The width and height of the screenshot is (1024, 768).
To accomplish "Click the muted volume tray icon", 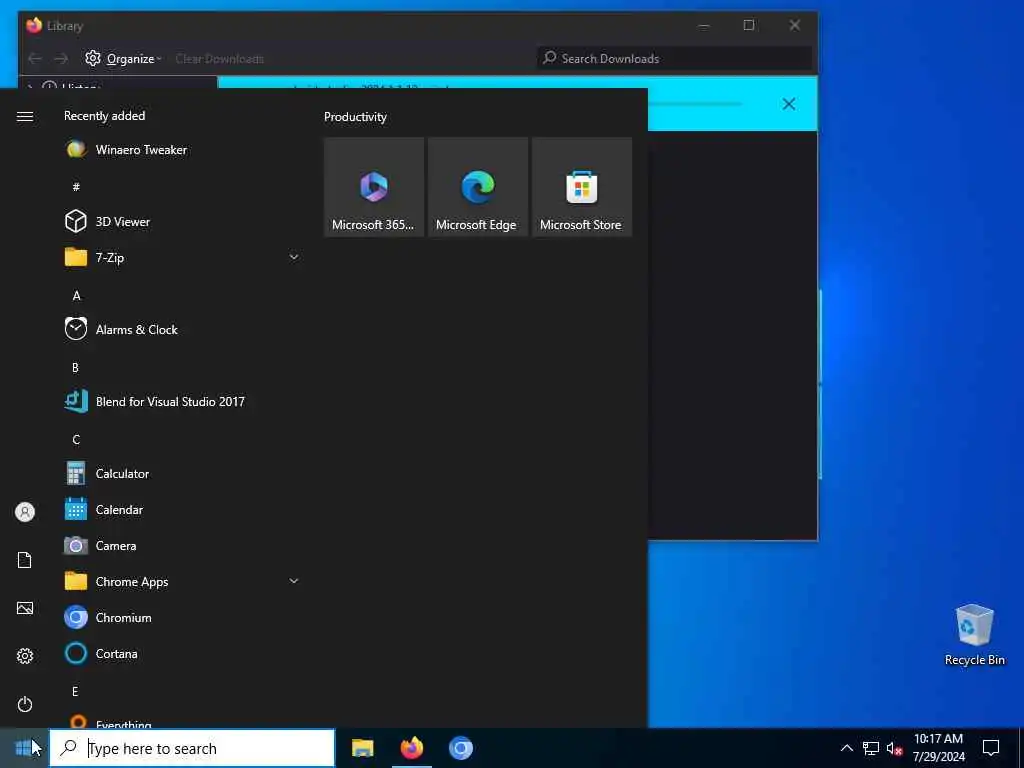I will click(x=894, y=748).
